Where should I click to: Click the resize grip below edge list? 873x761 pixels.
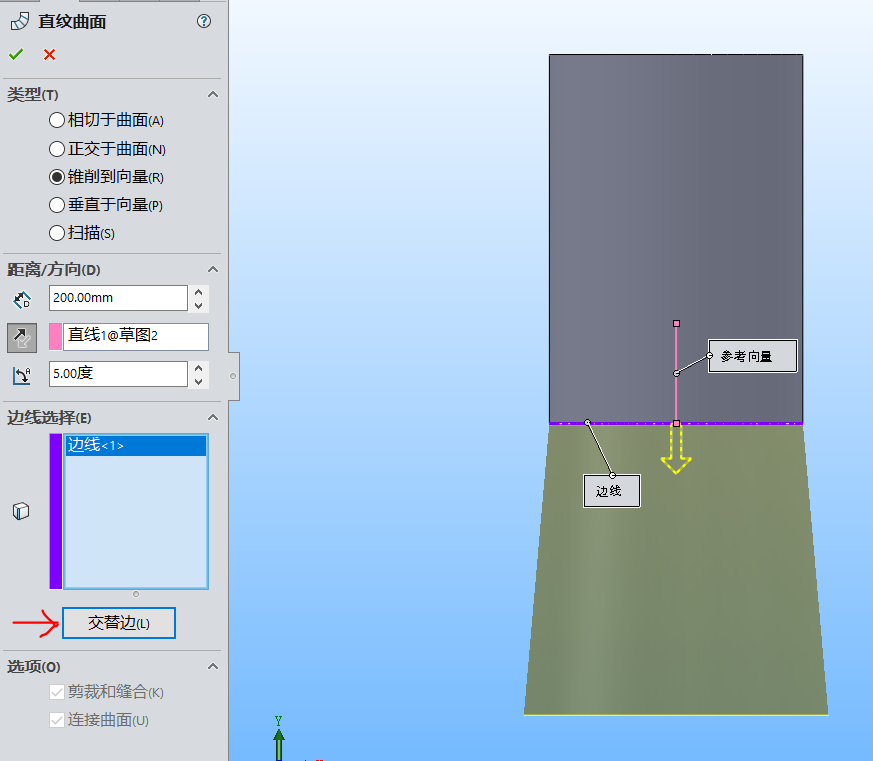(136, 594)
